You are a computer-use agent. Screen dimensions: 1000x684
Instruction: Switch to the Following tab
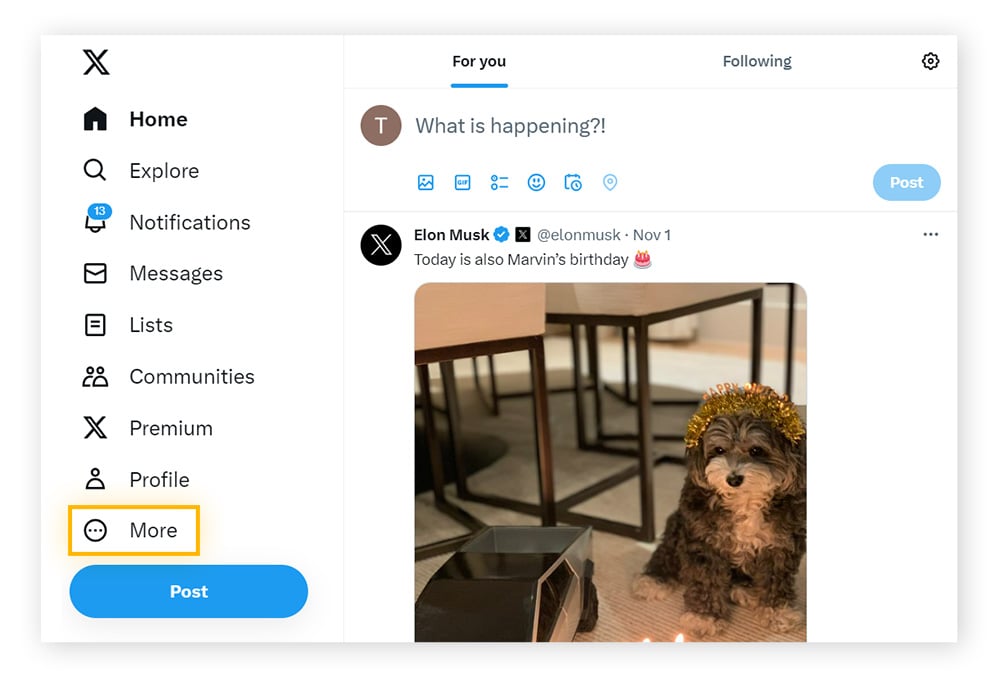[x=757, y=61]
